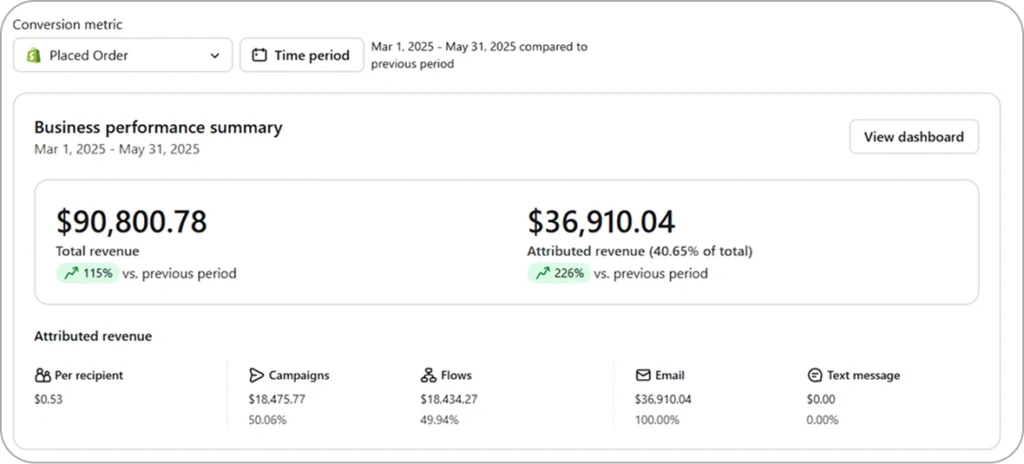Screen dimensions: 1024x464
Task: Click the Per recipient people icon
Action: pyautogui.click(x=42, y=376)
